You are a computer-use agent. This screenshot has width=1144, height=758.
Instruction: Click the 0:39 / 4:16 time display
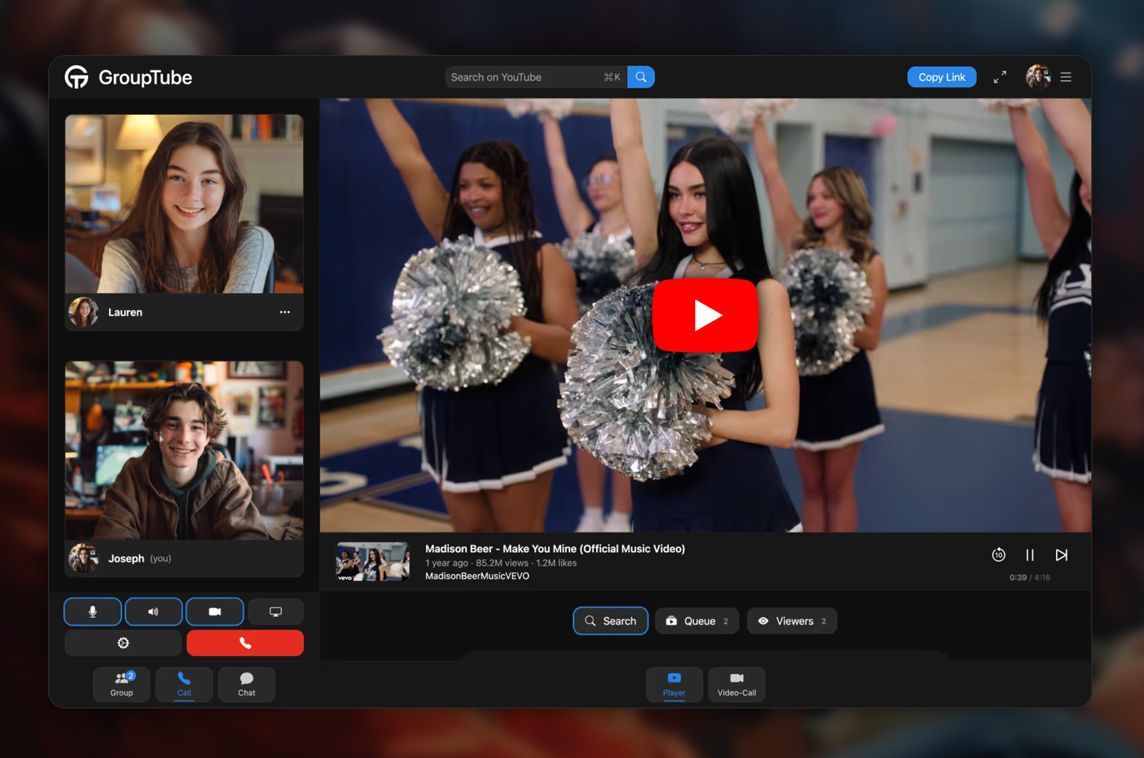click(1029, 577)
